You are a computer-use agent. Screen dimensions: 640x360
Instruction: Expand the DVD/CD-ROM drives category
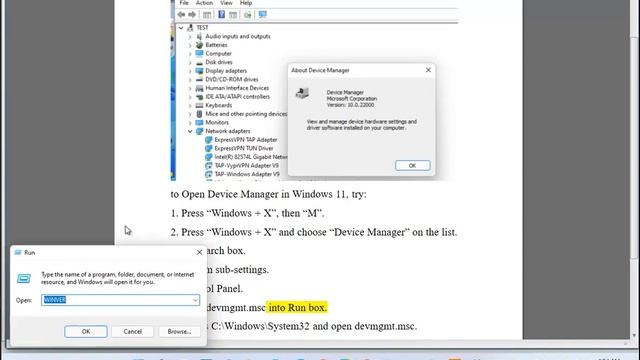click(190, 80)
